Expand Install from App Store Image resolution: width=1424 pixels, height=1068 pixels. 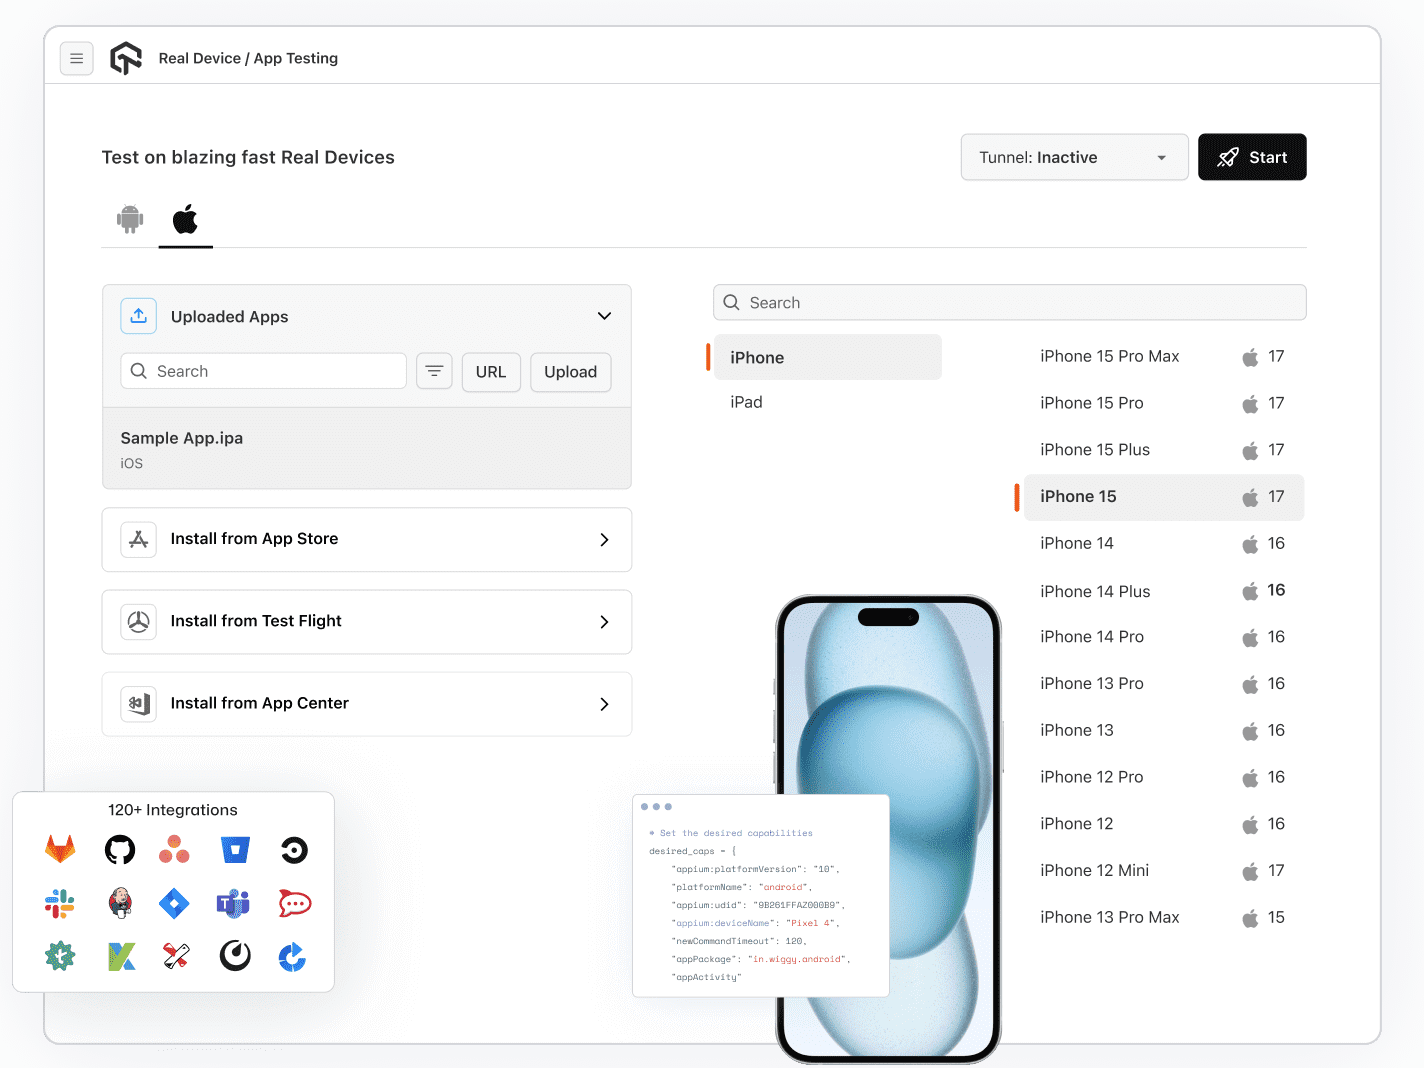coord(366,539)
